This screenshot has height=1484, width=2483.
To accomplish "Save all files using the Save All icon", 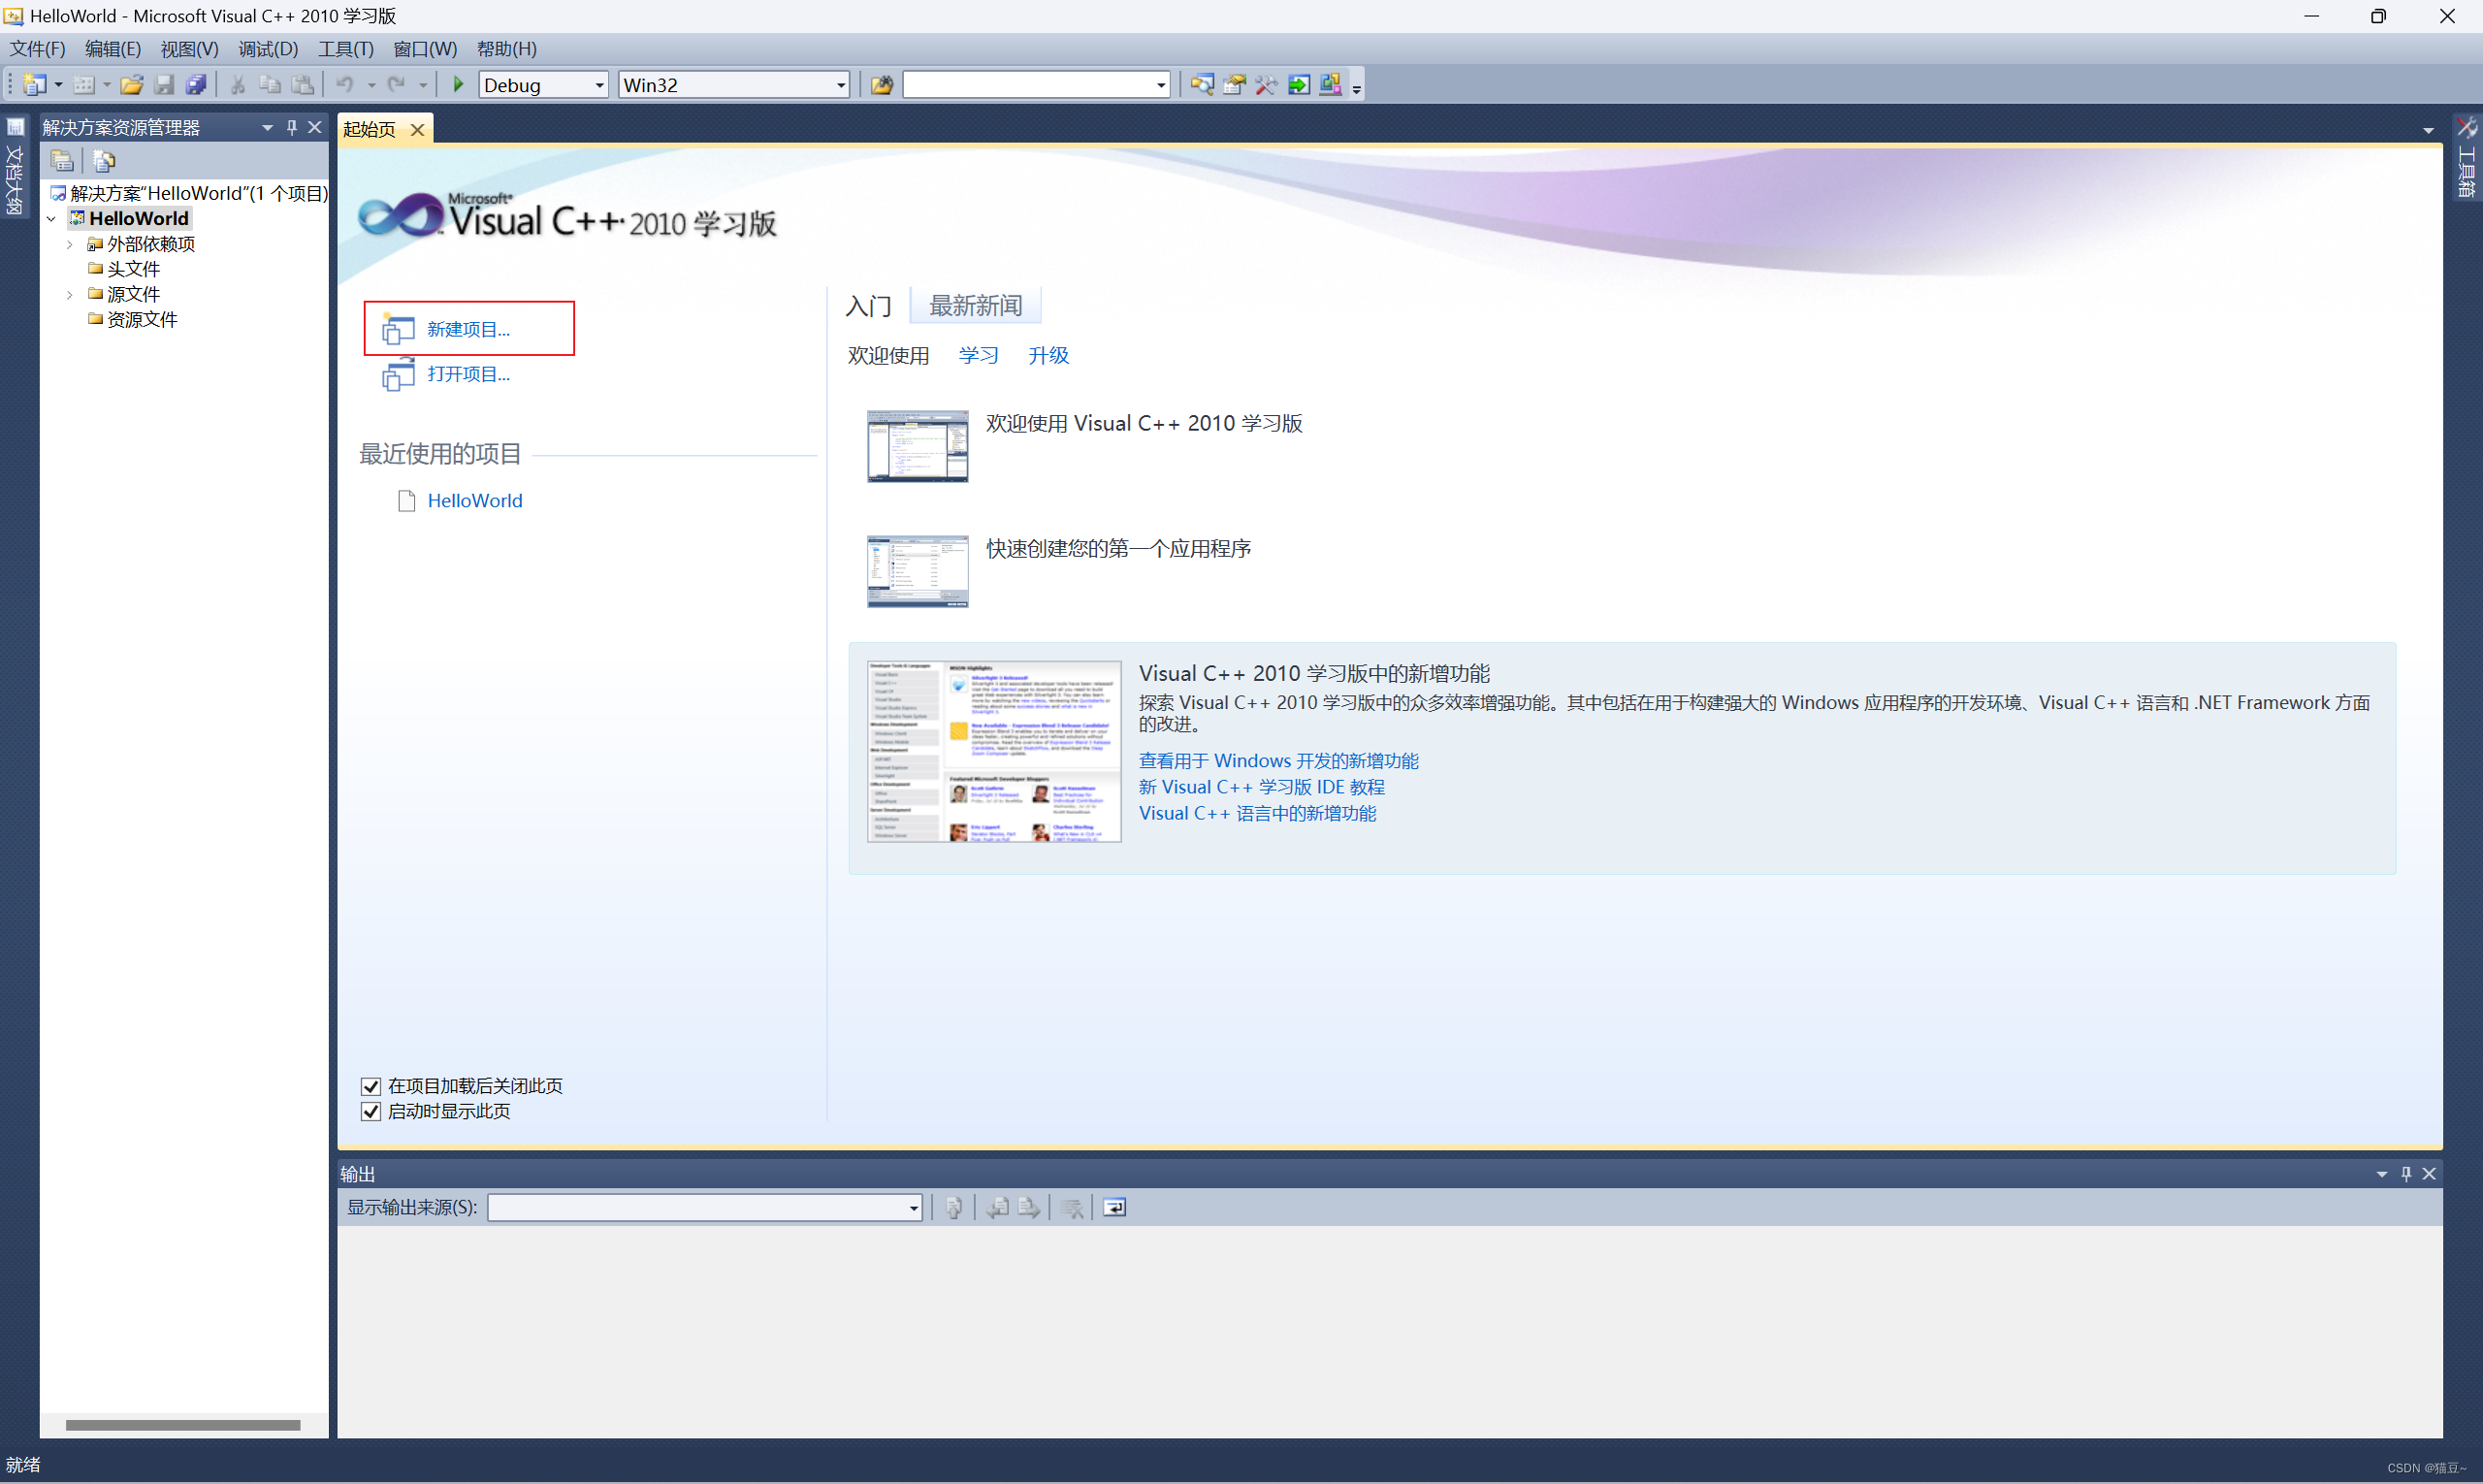I will tap(196, 84).
